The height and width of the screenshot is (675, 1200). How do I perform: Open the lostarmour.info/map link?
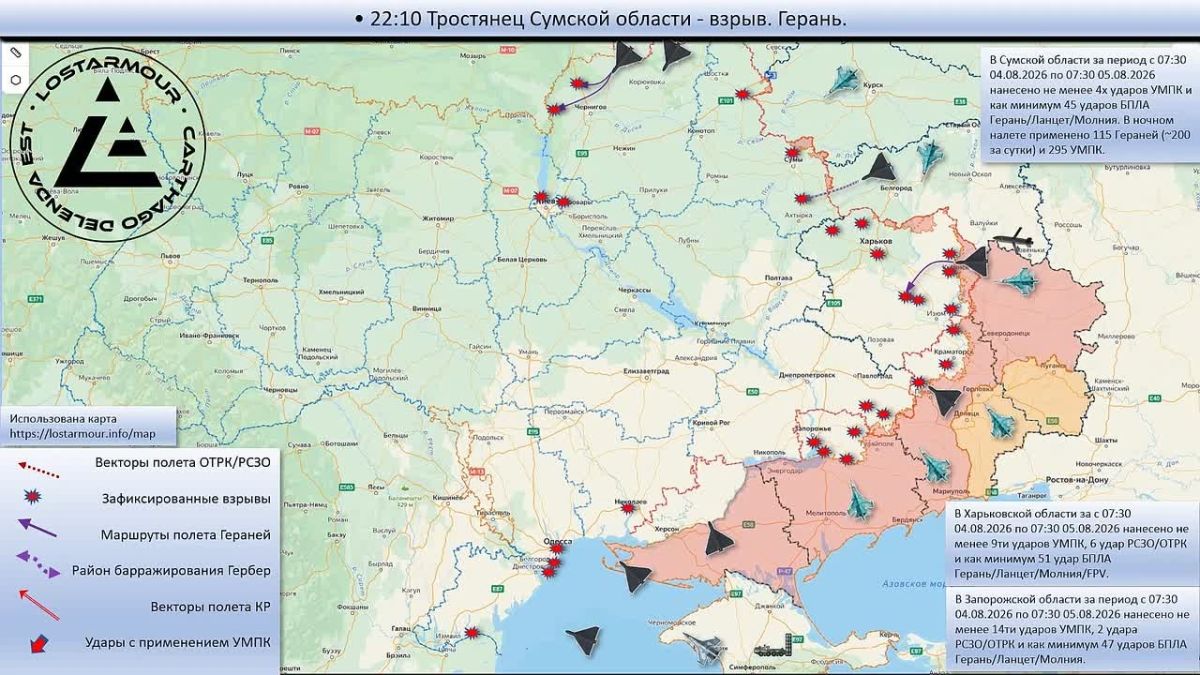point(83,435)
